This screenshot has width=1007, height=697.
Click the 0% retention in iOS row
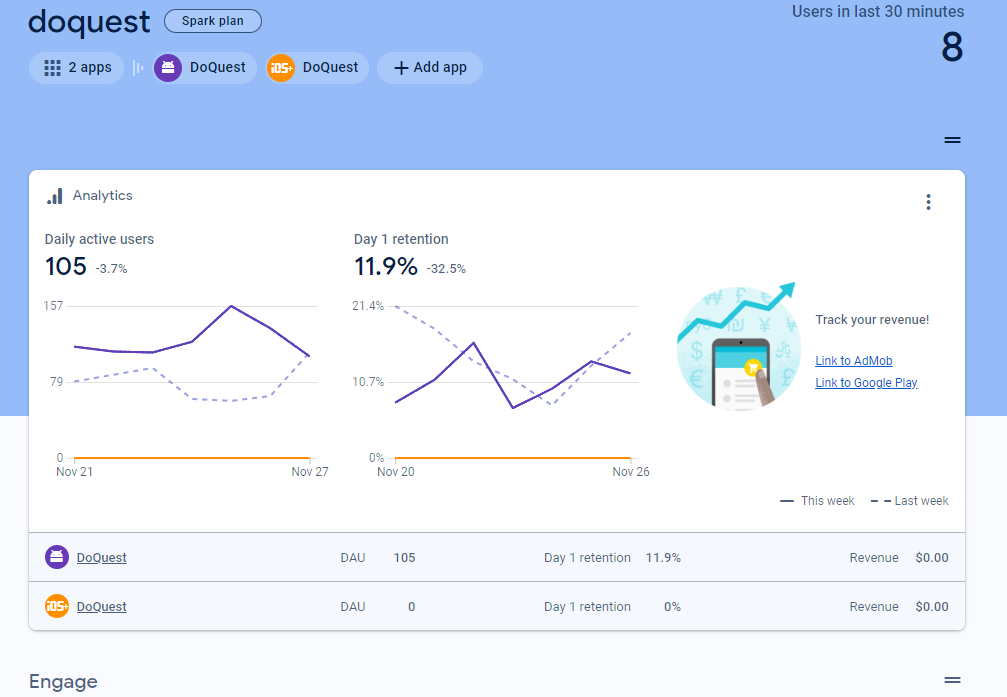click(x=672, y=606)
